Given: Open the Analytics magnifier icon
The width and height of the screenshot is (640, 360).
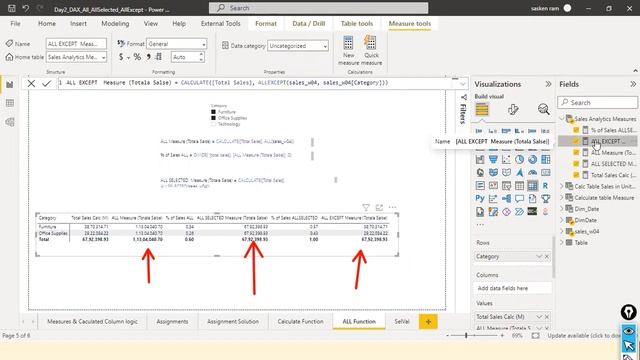Looking at the screenshot, I should tap(543, 109).
